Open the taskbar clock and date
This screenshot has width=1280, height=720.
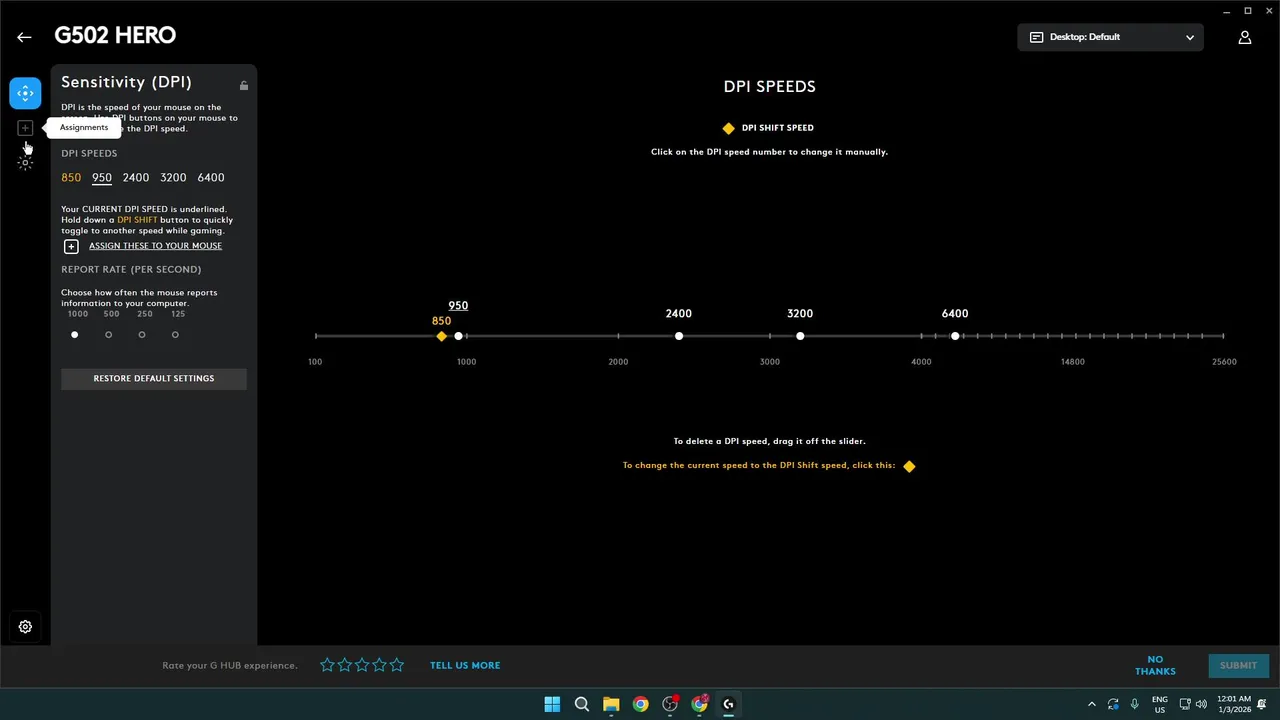point(1234,704)
